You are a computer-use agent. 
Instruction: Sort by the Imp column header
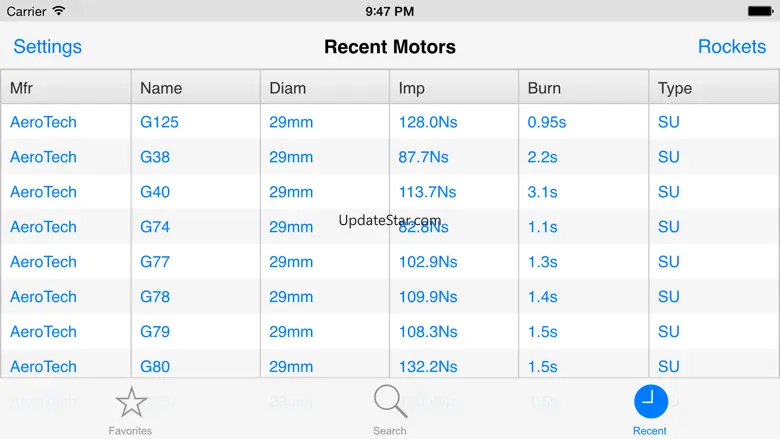[x=411, y=88]
